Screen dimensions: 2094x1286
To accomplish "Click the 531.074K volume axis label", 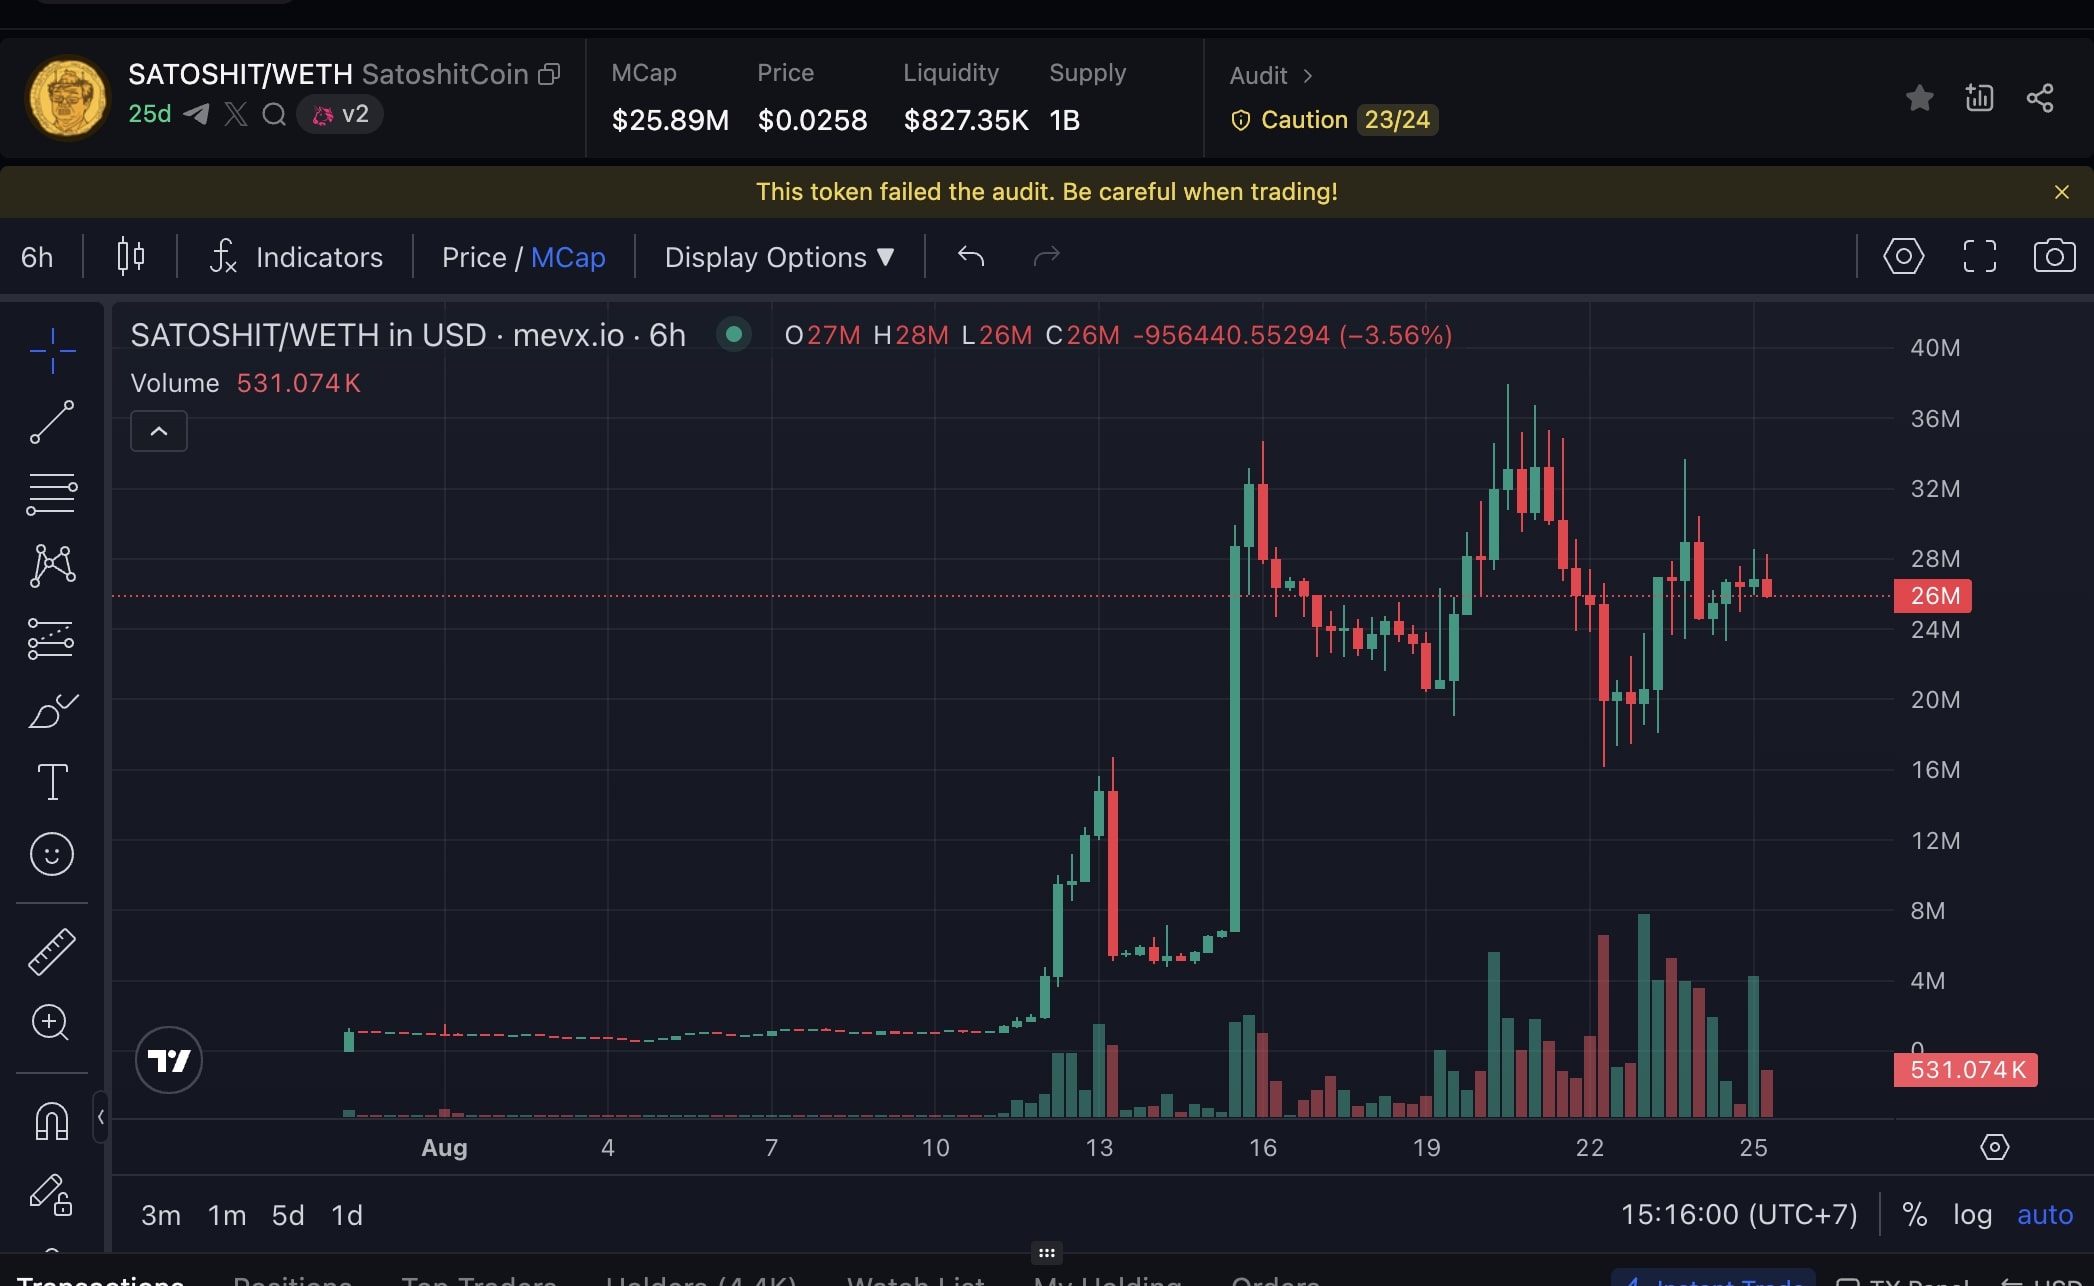I will click(x=1966, y=1070).
